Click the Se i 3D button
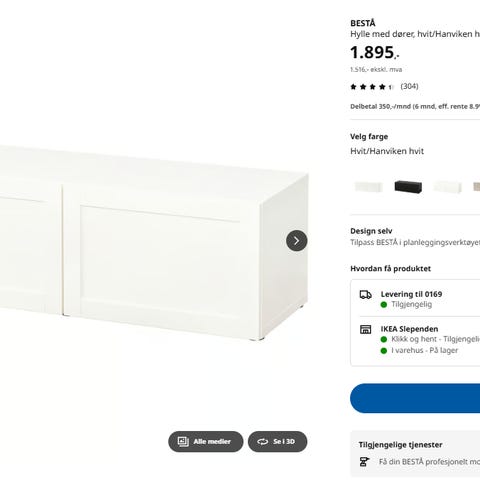 point(277,441)
